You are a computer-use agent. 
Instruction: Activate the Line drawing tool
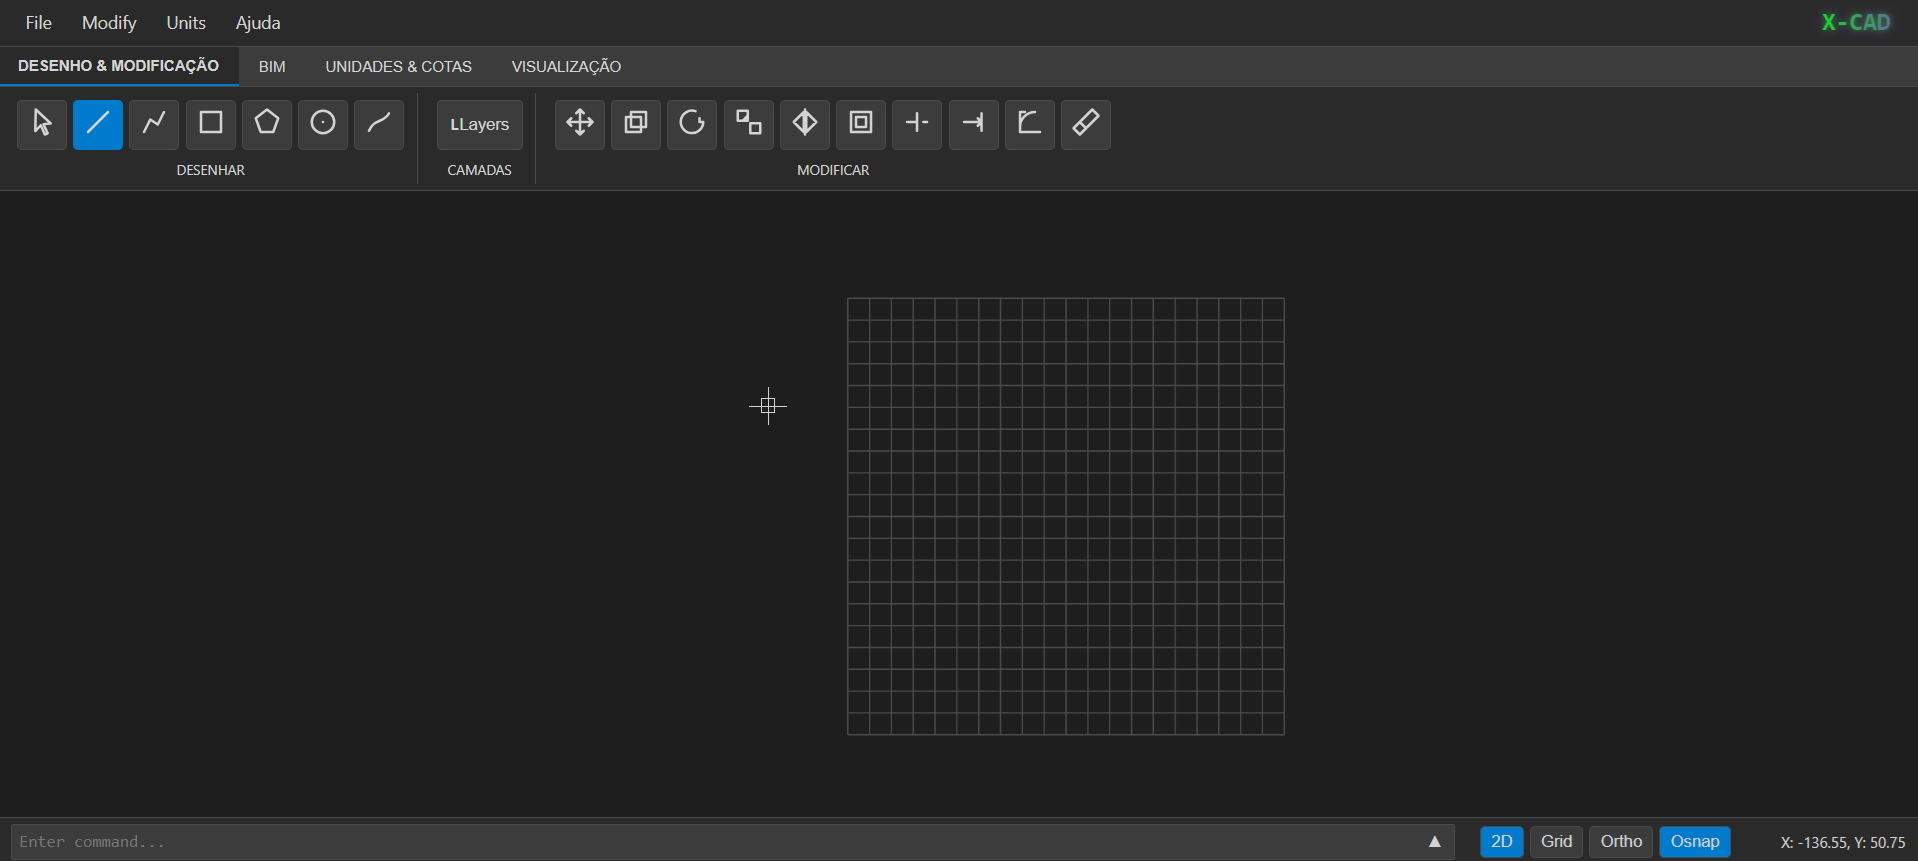(x=98, y=124)
